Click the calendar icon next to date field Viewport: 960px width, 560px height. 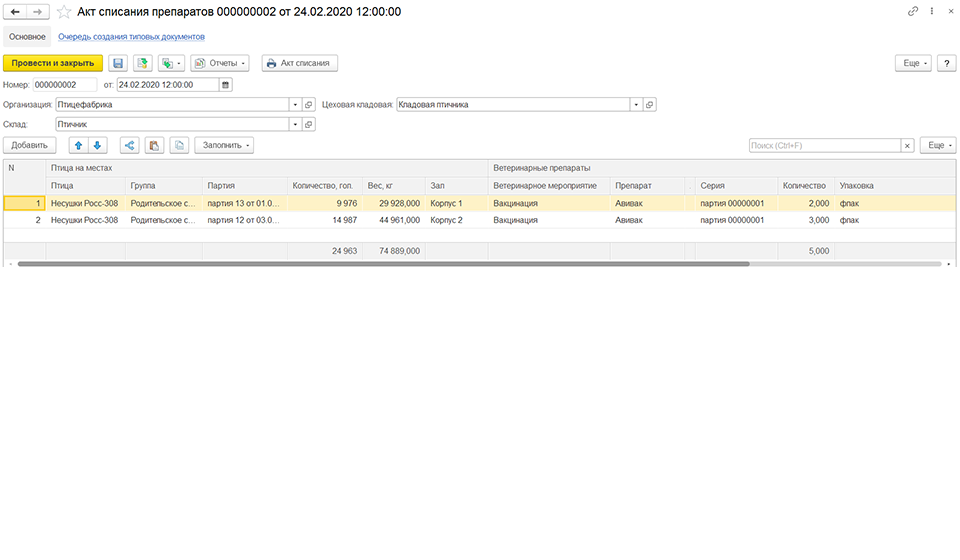coord(225,85)
